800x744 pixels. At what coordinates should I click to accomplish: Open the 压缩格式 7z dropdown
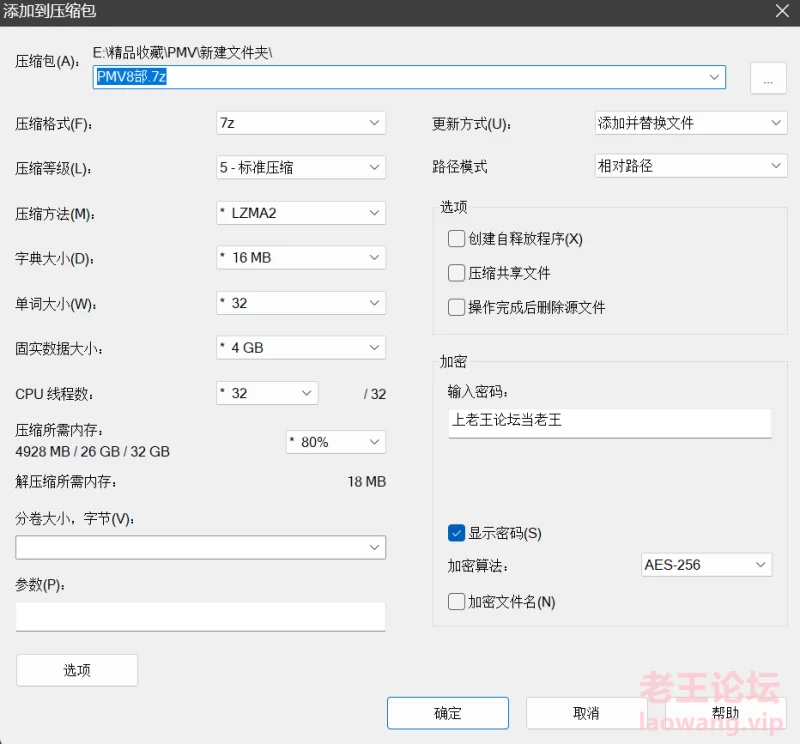point(301,123)
